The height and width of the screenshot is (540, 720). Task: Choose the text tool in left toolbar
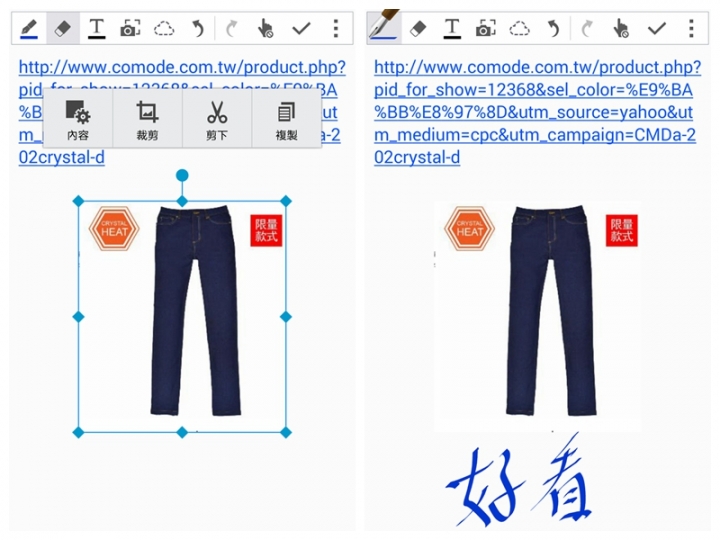tap(96, 28)
